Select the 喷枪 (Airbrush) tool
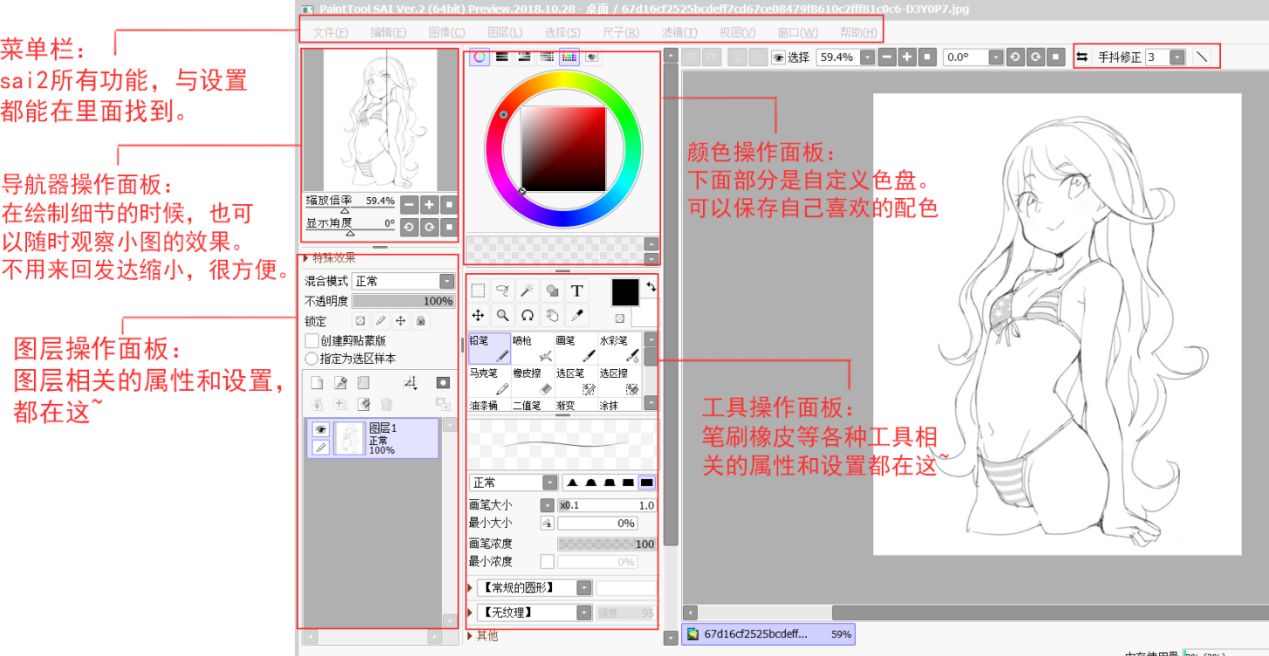 pyautogui.click(x=530, y=349)
